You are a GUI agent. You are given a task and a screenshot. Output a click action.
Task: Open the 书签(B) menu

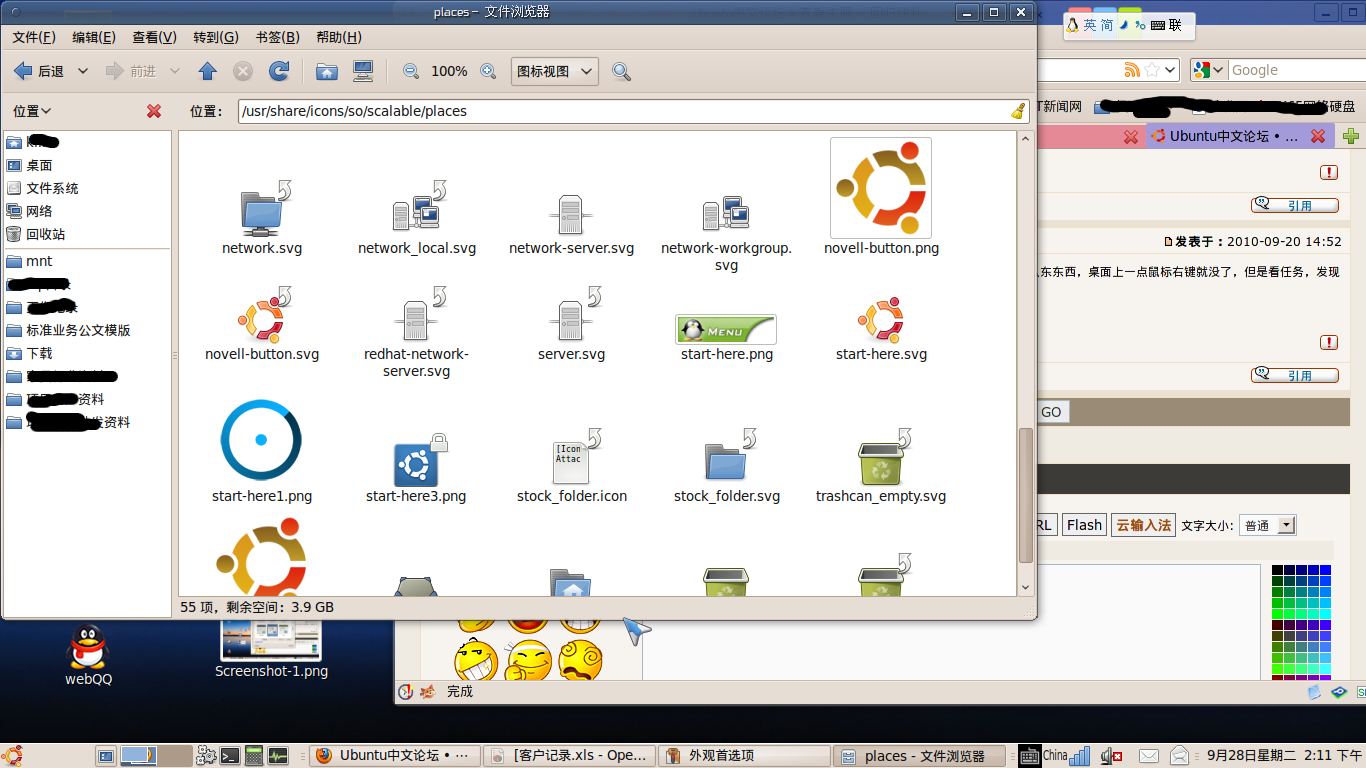coord(278,37)
